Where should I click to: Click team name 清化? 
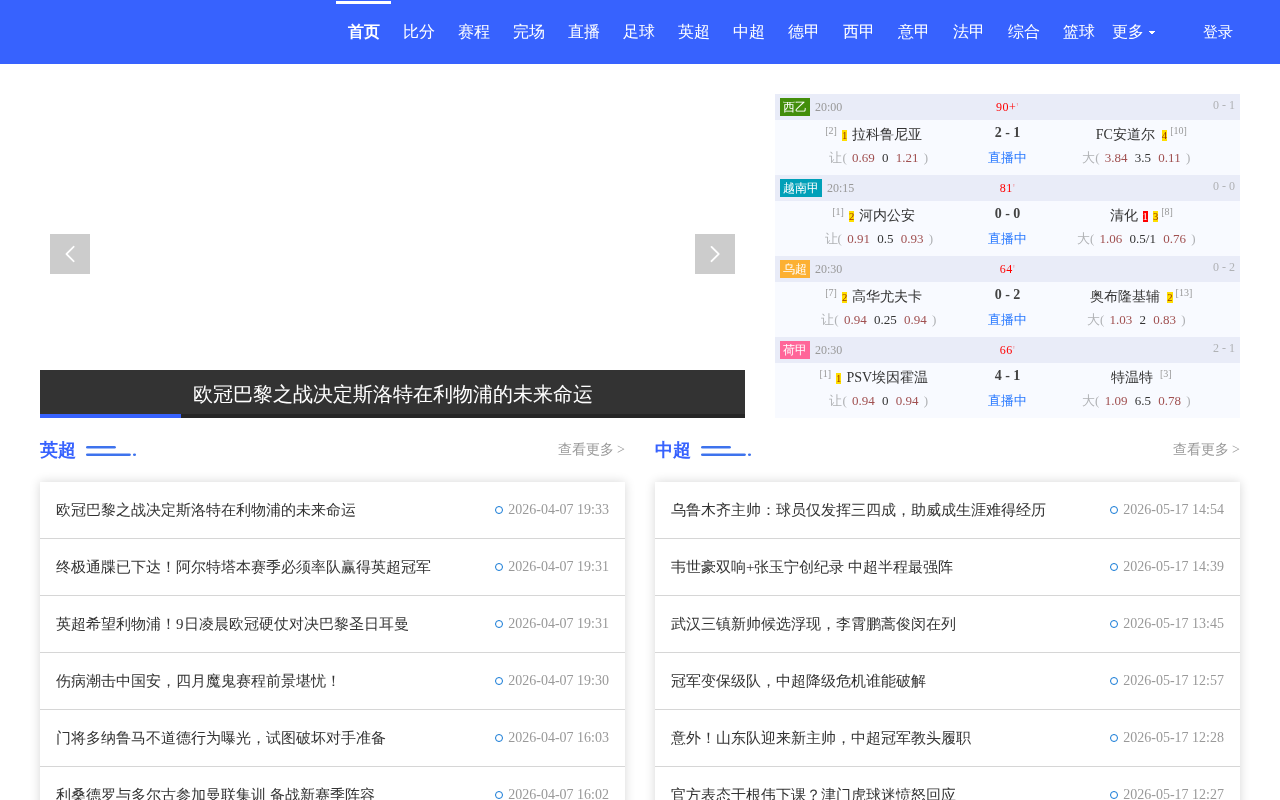1124,216
